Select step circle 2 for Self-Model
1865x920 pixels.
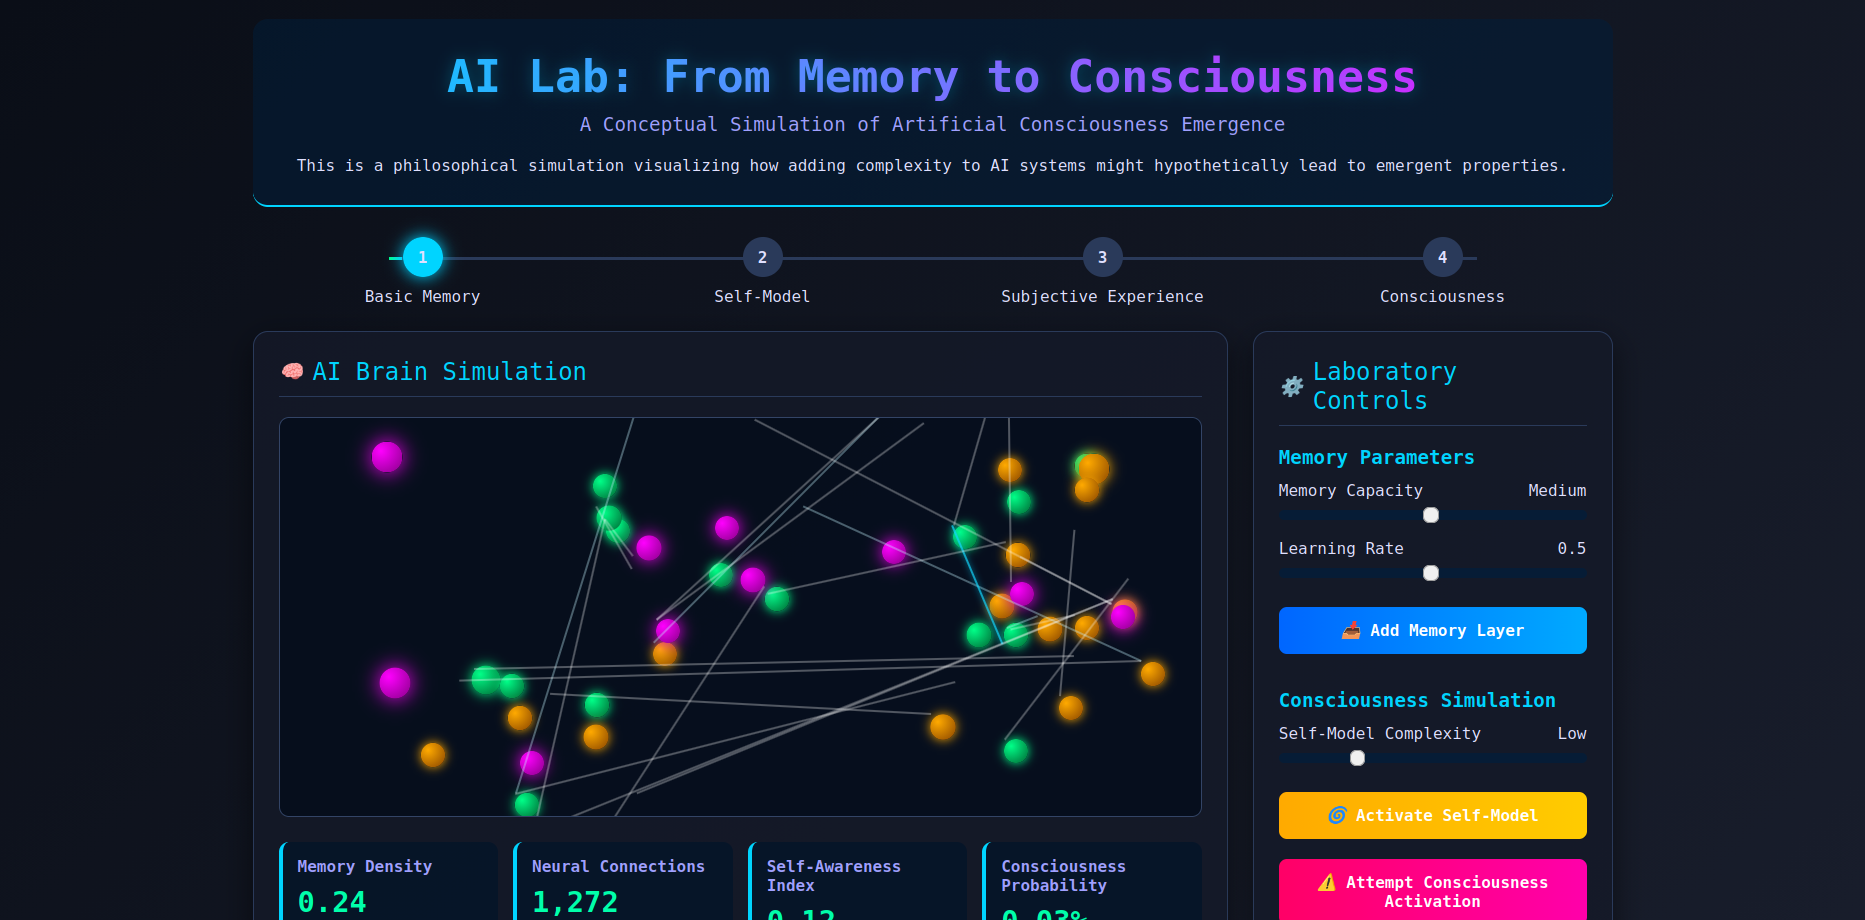coord(762,257)
